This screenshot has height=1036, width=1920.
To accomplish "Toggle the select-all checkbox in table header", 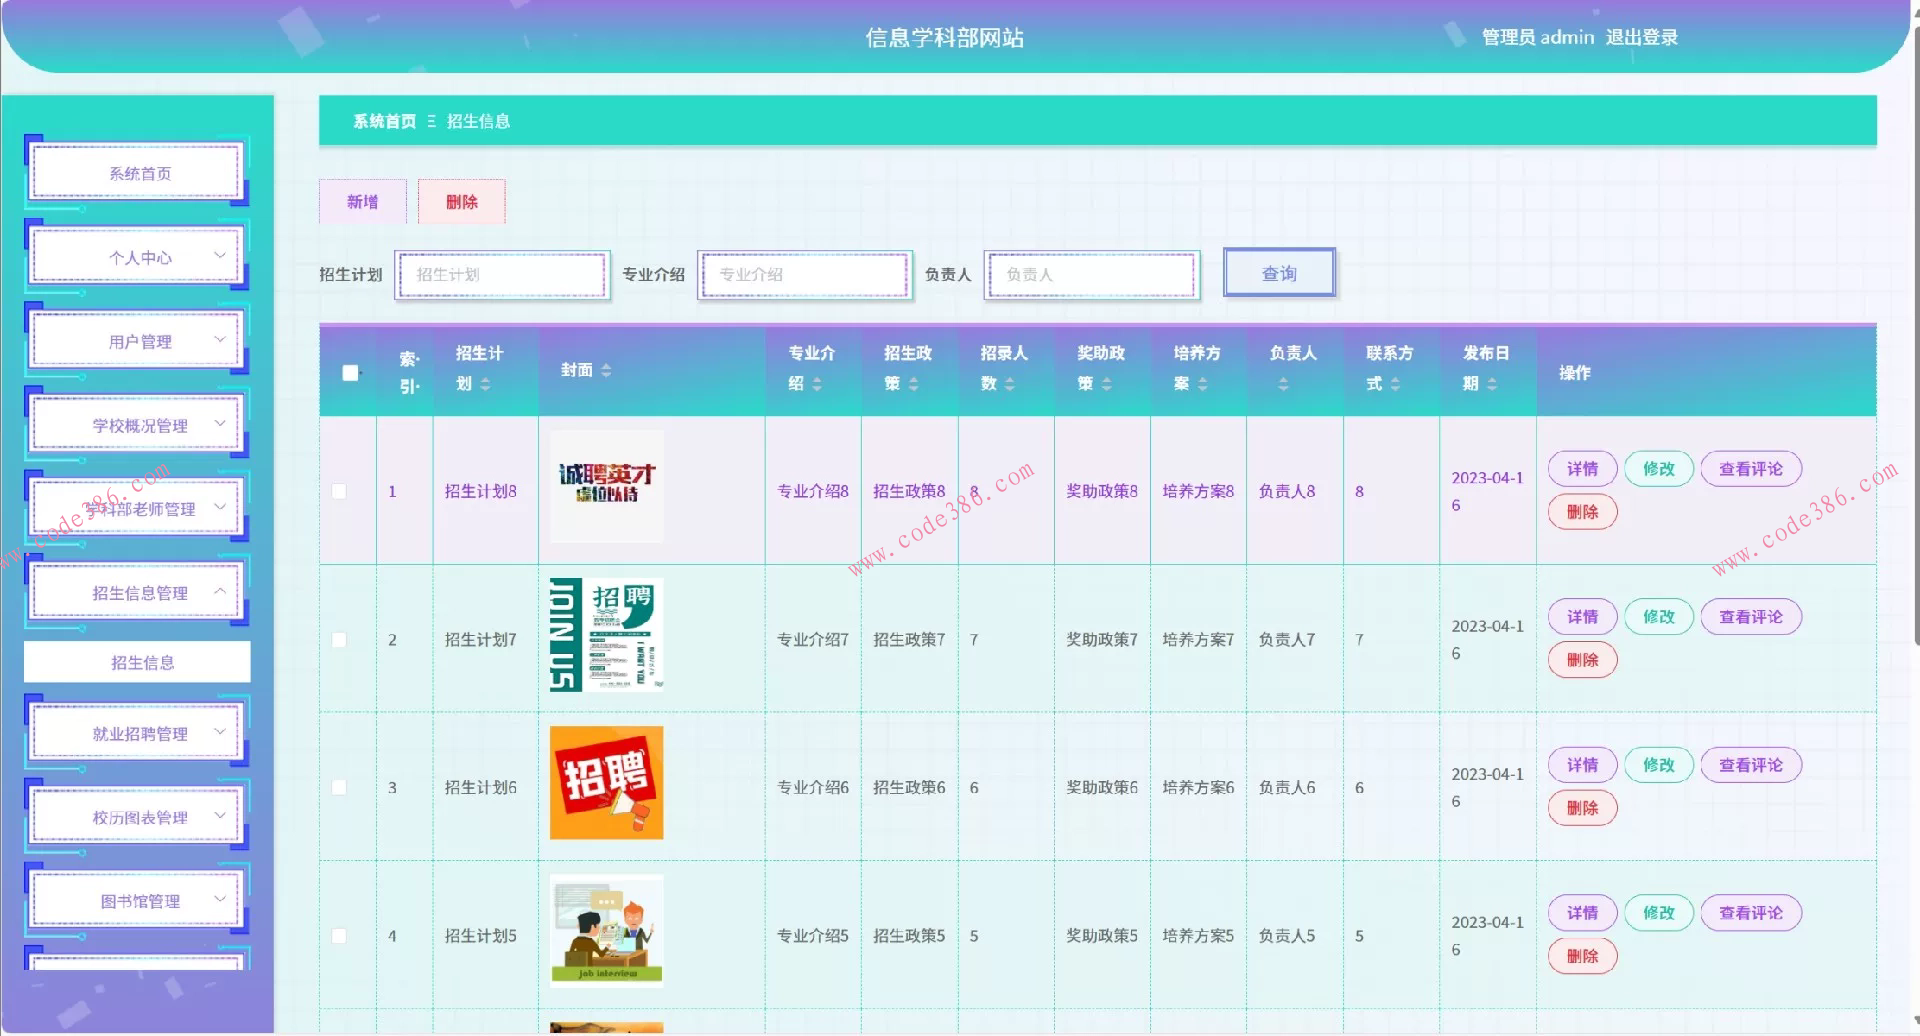I will [x=350, y=373].
